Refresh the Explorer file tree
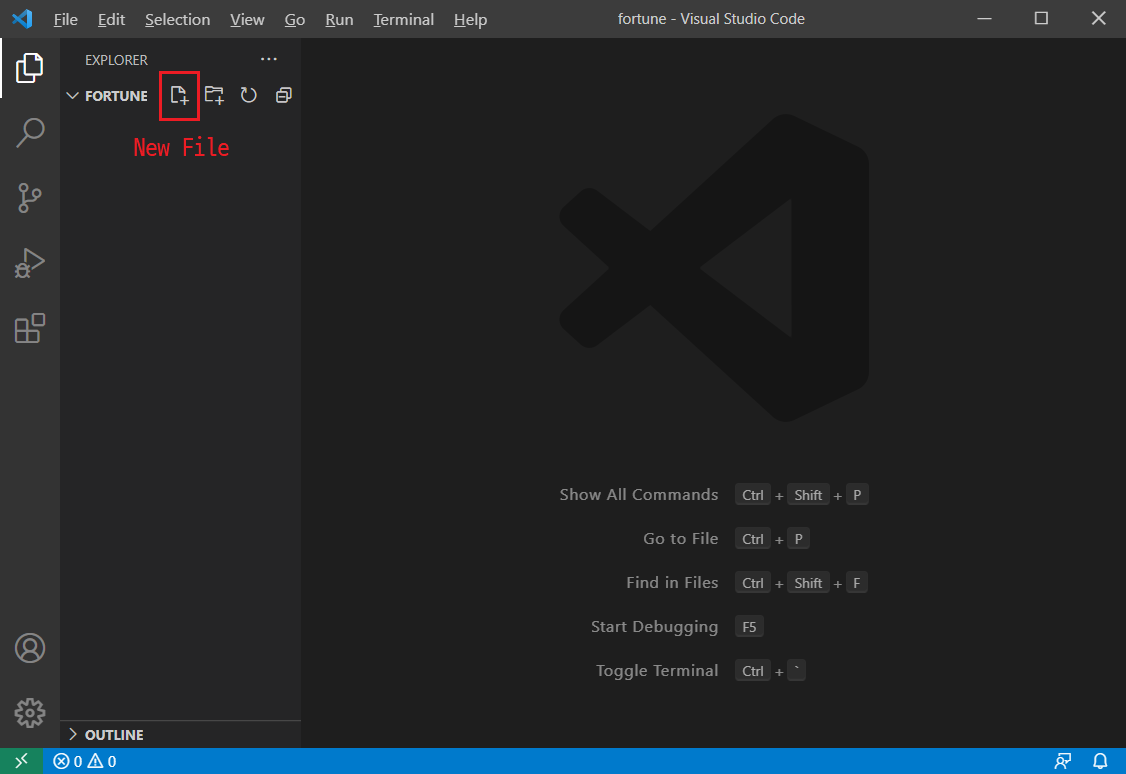This screenshot has width=1126, height=774. coord(248,95)
